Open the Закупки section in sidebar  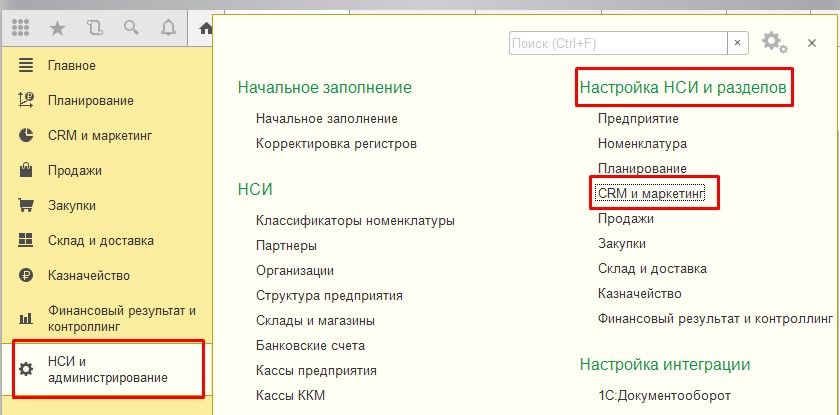pos(72,206)
